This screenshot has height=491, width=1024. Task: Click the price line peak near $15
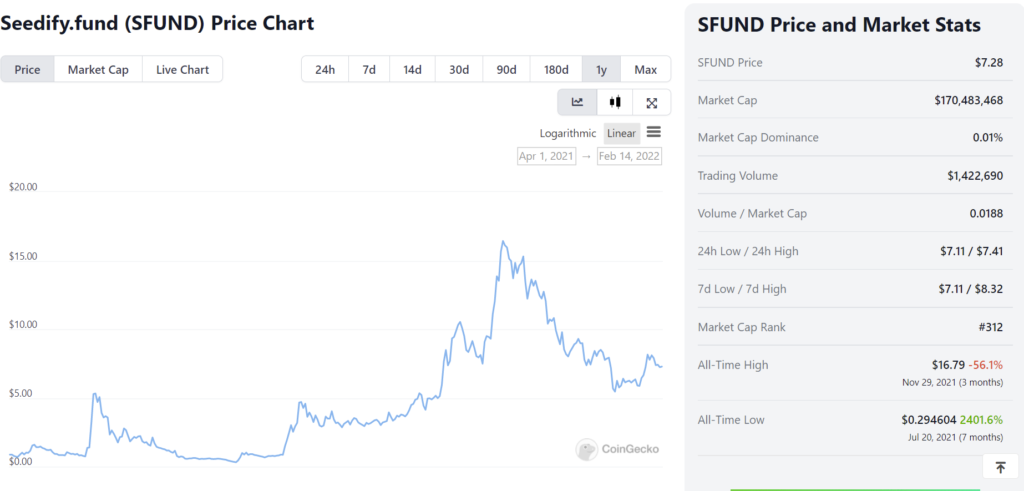tap(503, 242)
